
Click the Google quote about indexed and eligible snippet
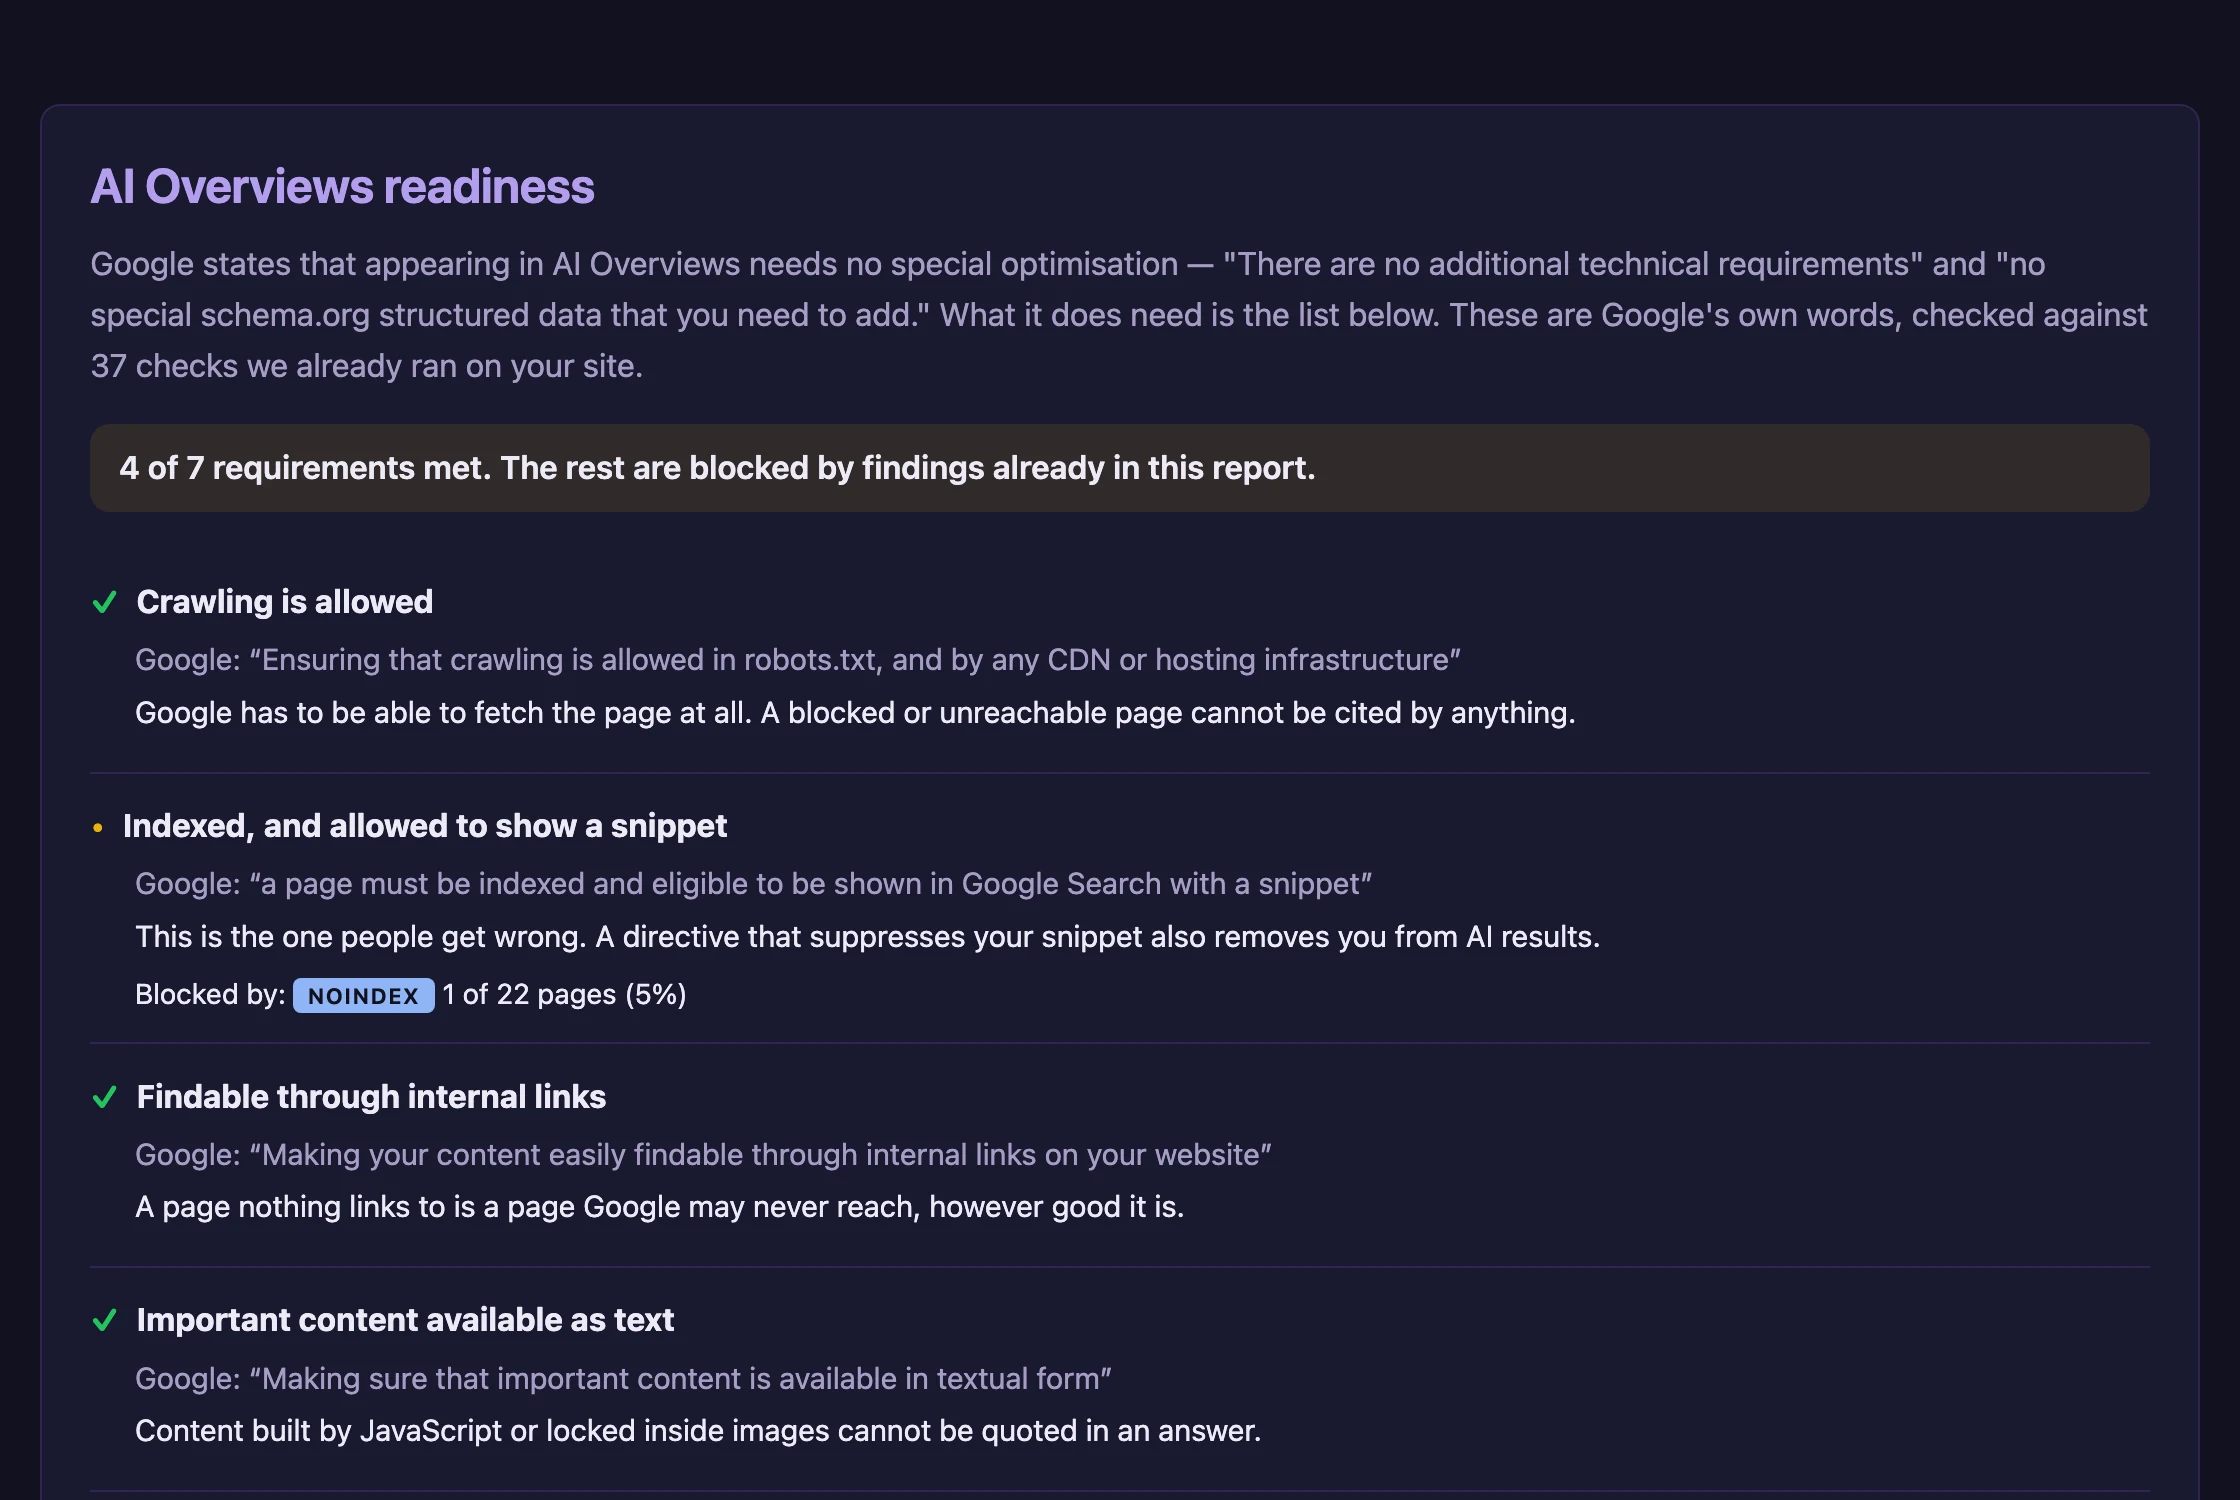click(753, 884)
